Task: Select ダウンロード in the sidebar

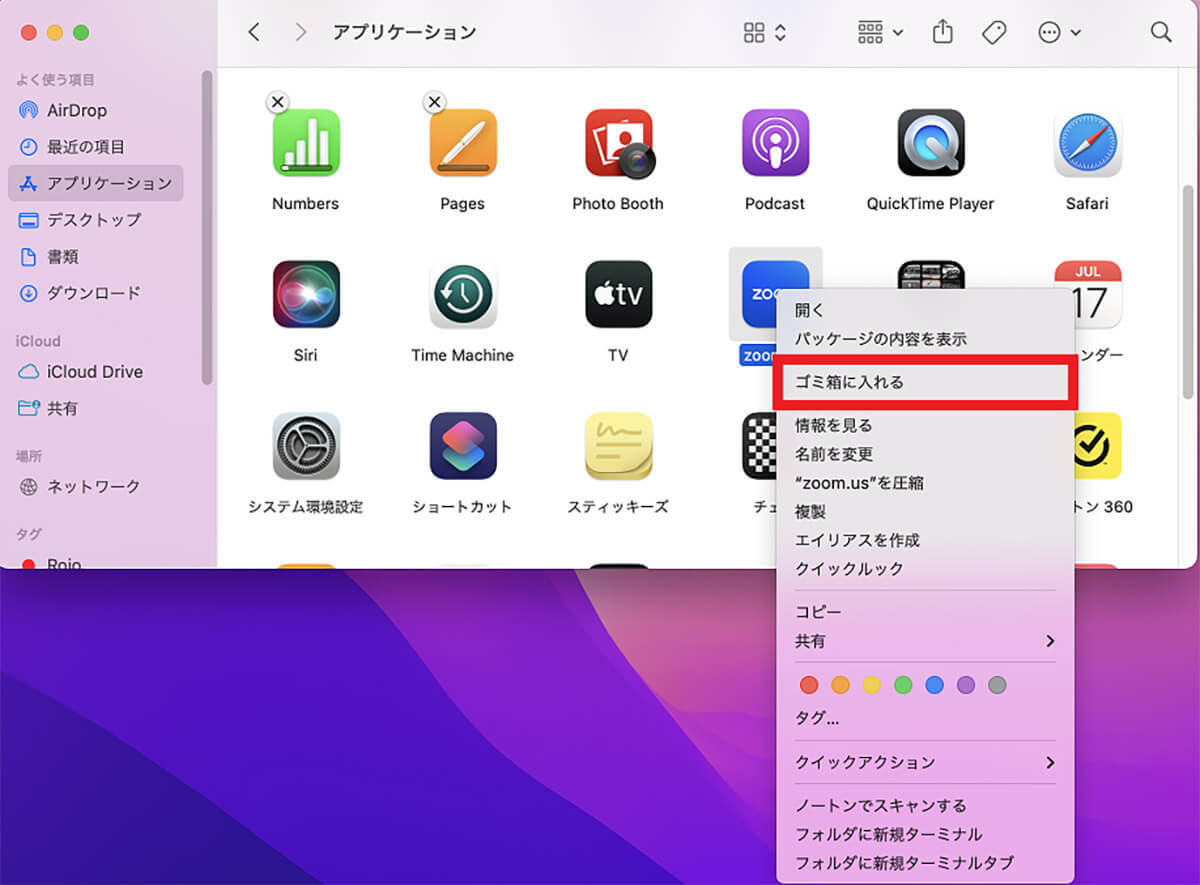Action: click(x=95, y=293)
